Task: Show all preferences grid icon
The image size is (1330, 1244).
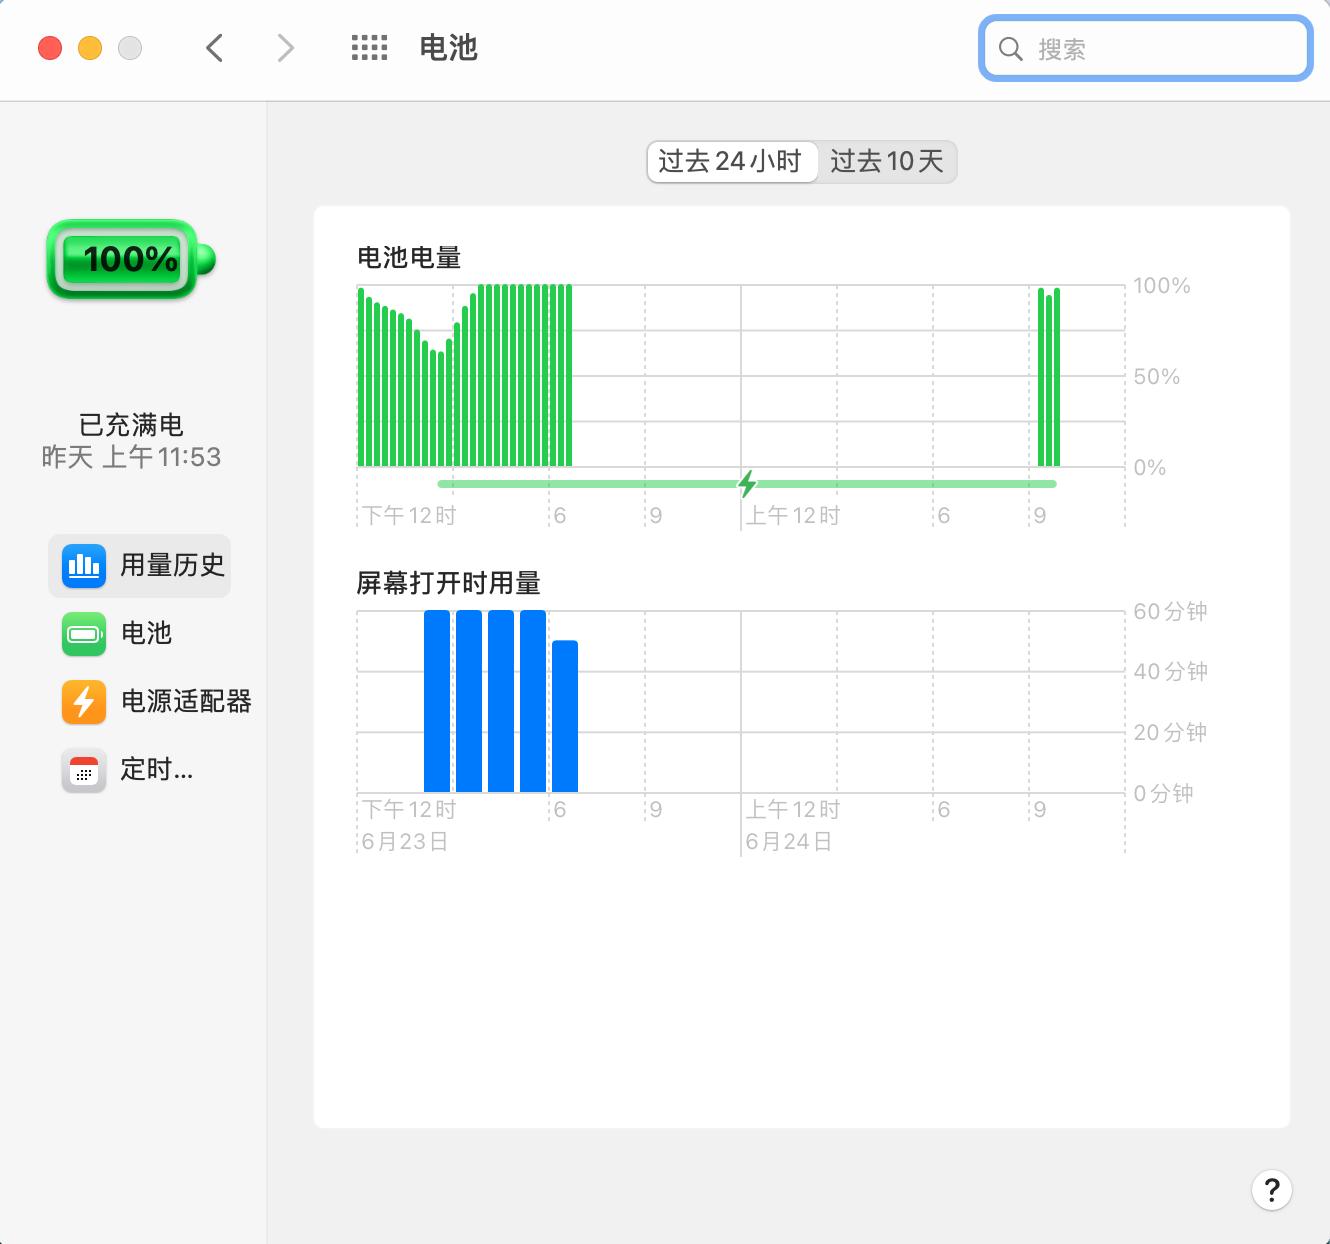Action: click(369, 48)
